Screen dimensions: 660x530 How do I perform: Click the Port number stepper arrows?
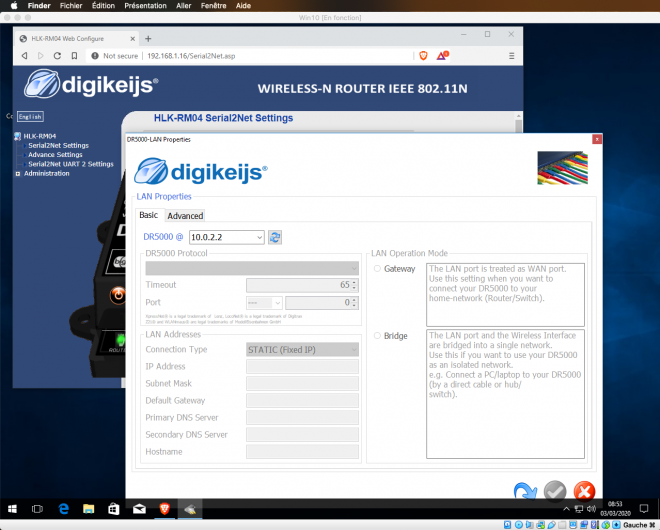354,303
